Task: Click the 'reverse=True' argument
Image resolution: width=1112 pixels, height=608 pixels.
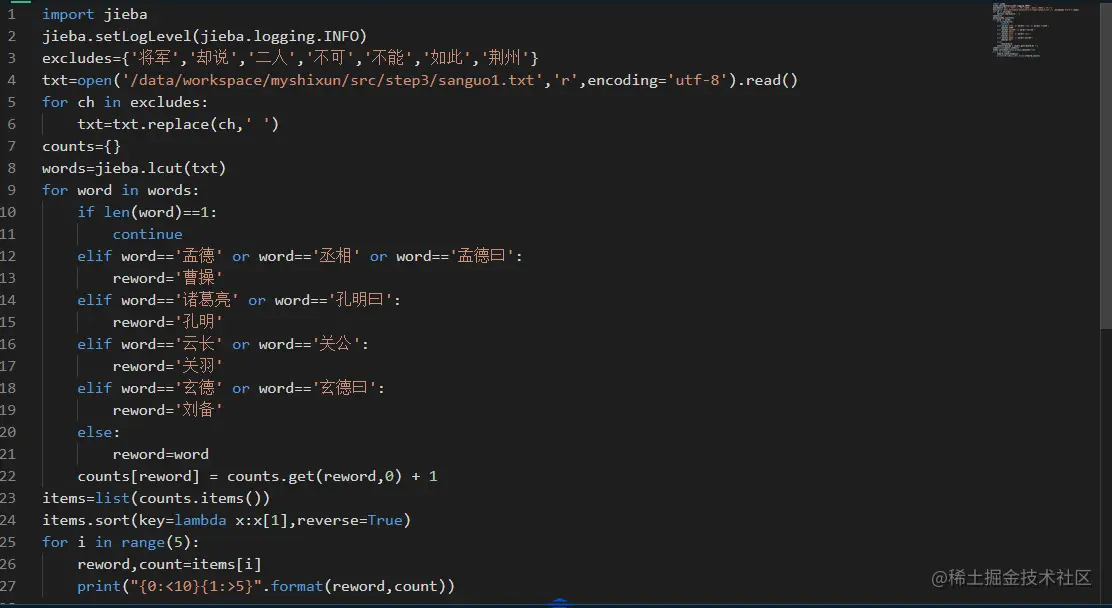Action: (x=350, y=520)
